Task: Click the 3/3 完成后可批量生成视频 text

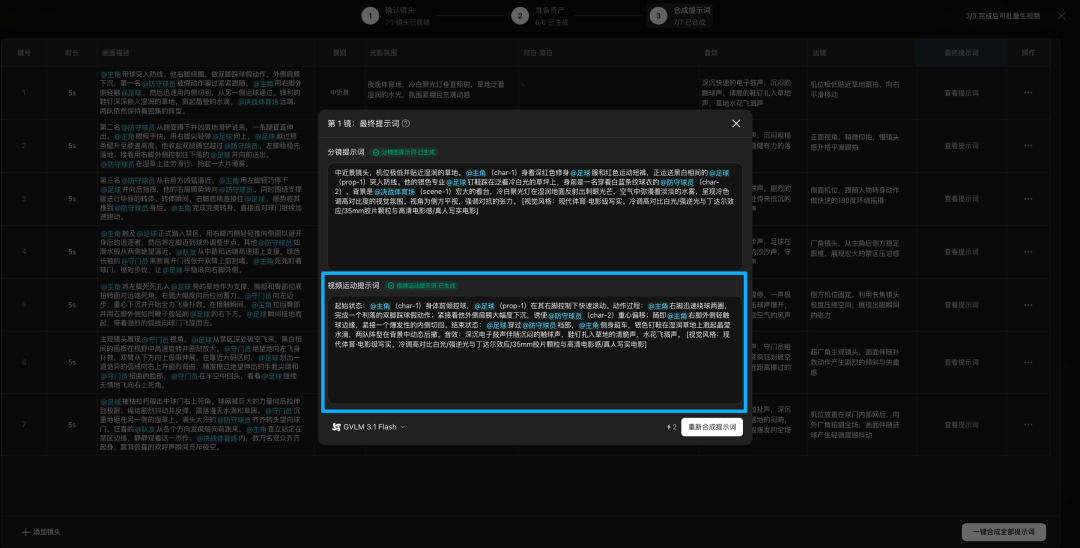Action: point(1002,16)
